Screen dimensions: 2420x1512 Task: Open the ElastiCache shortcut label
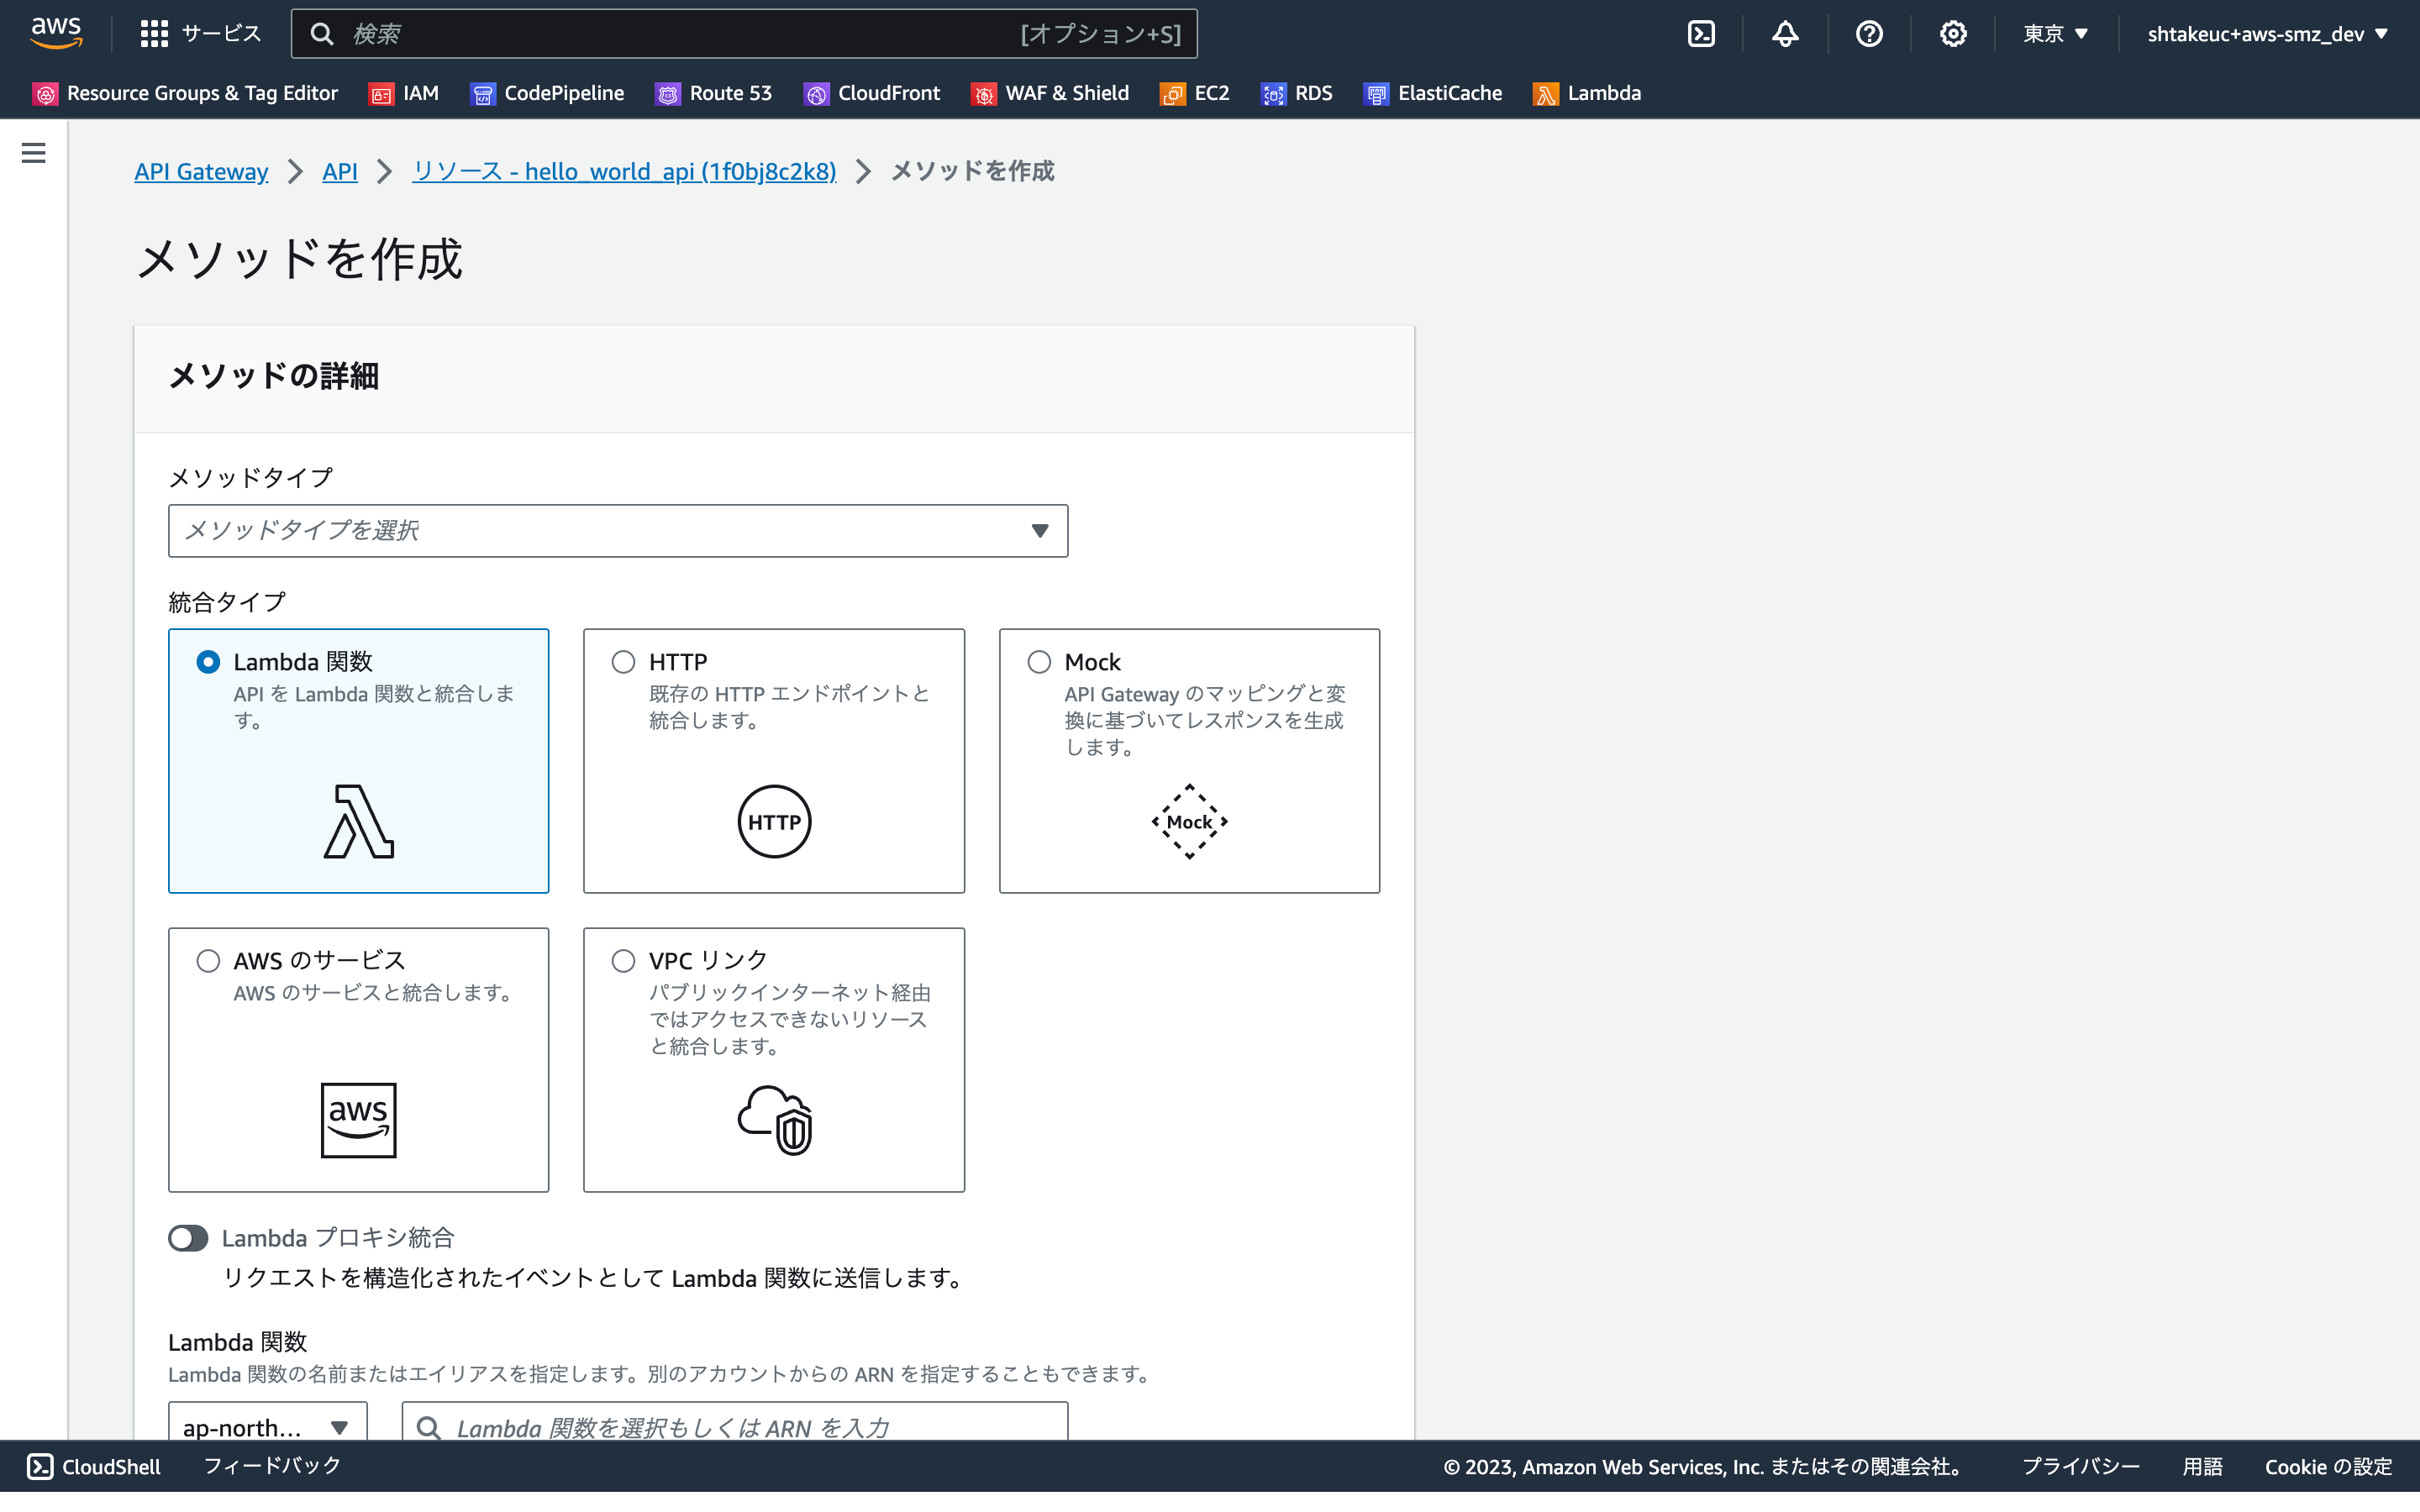coord(1450,94)
